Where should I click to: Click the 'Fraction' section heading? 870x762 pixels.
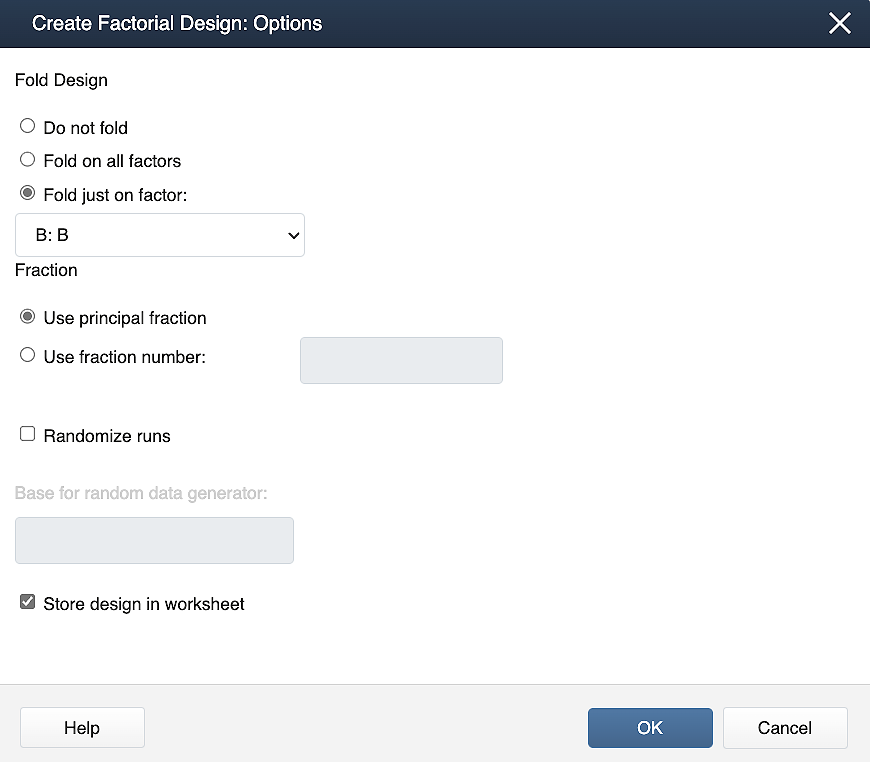(46, 270)
